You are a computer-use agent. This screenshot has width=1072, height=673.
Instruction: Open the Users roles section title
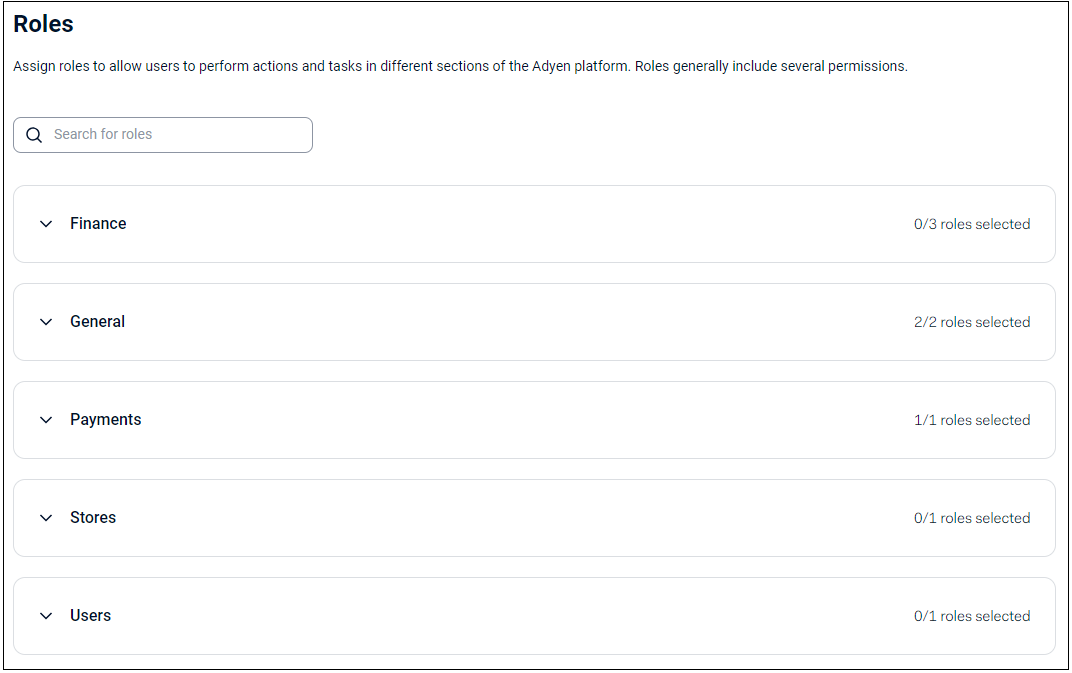90,616
